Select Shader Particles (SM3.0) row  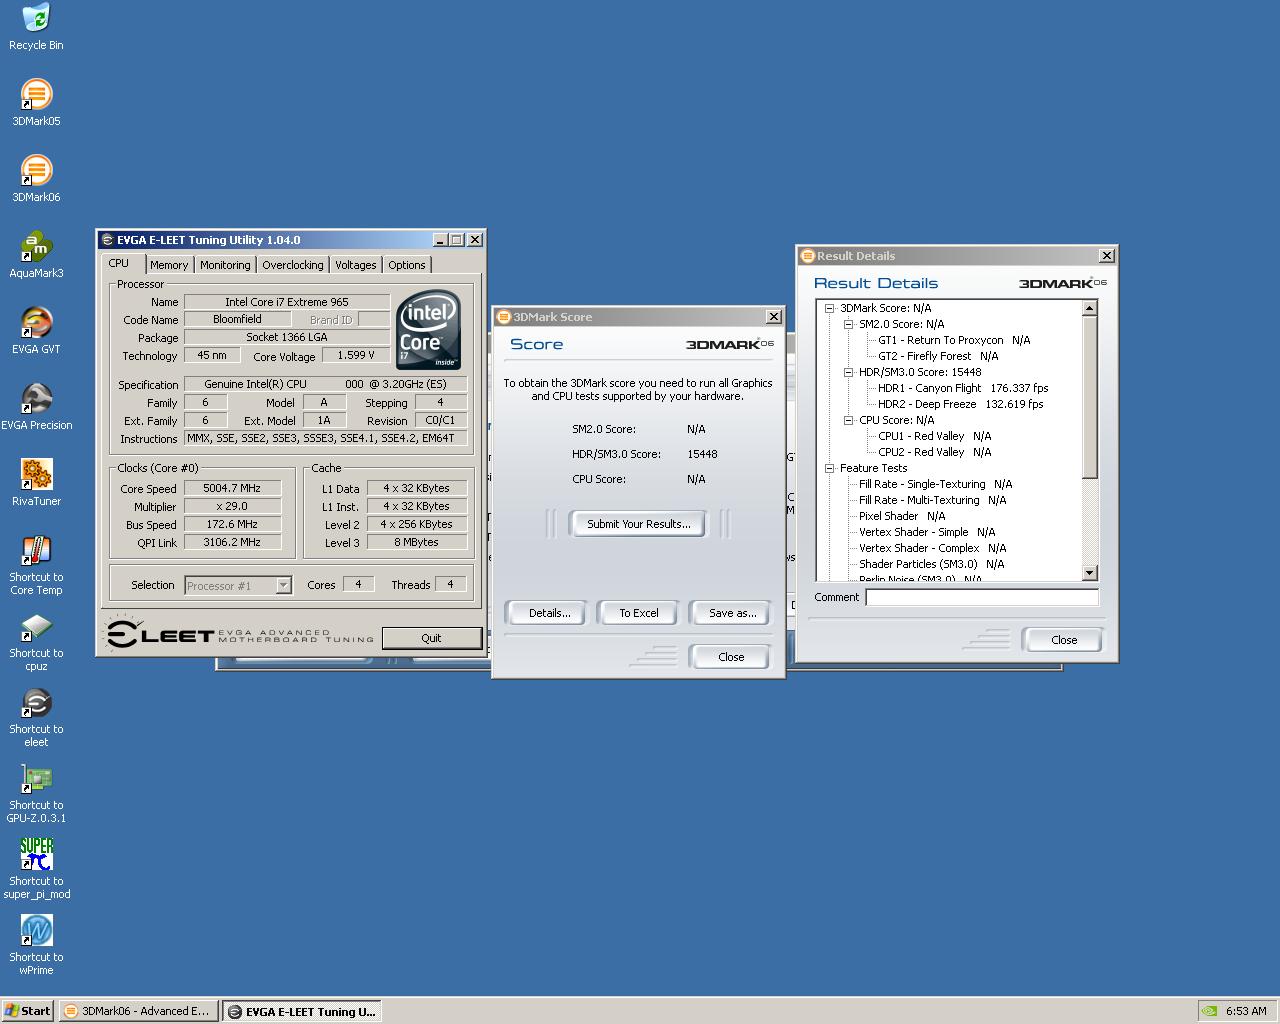coord(931,564)
